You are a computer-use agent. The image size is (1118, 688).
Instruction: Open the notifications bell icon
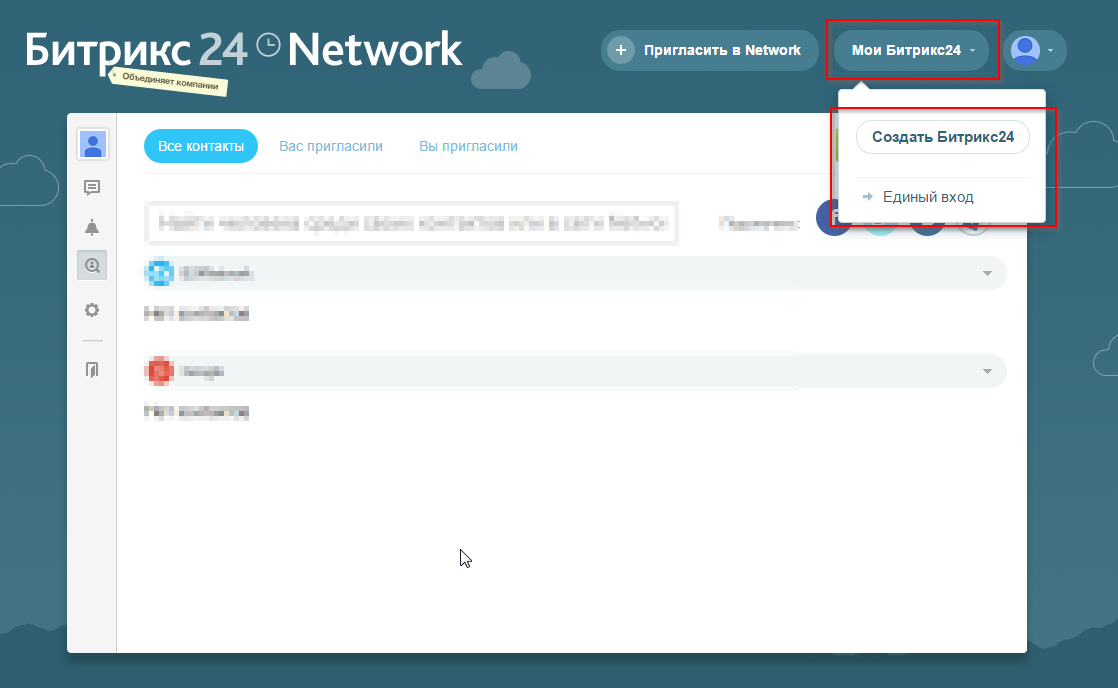92,227
